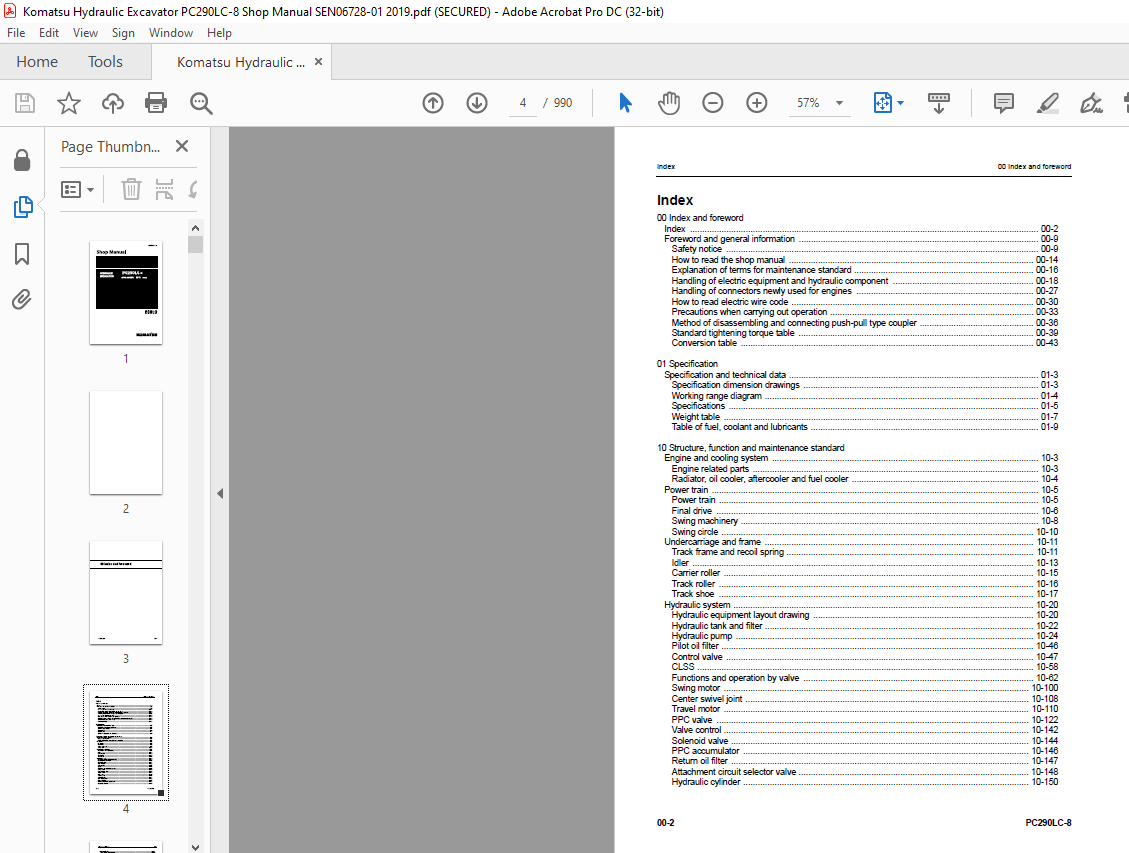Viewport: 1129px width, 853px height.
Task: Add document to starred with star icon
Action: pos(68,103)
